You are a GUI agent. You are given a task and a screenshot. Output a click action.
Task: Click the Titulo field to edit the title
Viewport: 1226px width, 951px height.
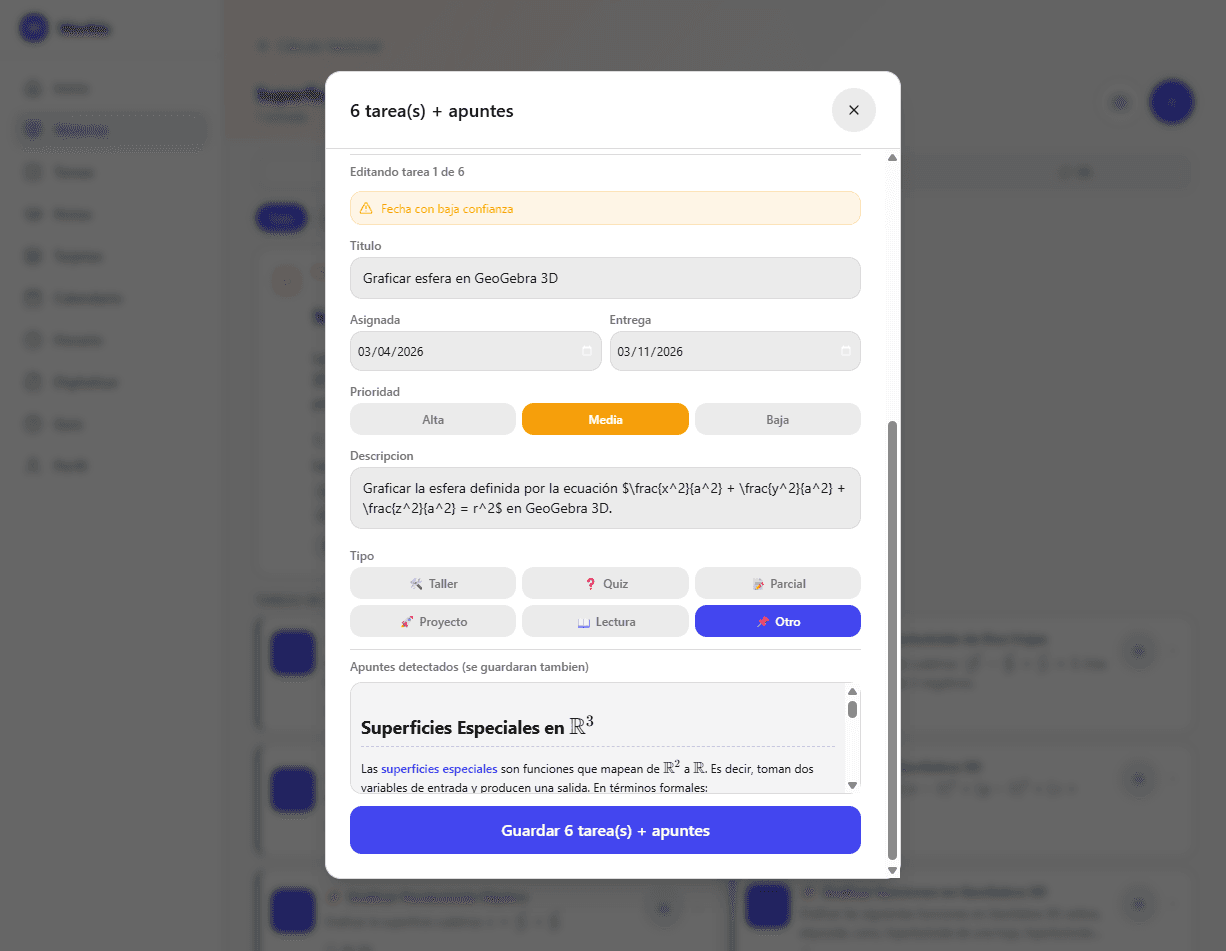(605, 278)
